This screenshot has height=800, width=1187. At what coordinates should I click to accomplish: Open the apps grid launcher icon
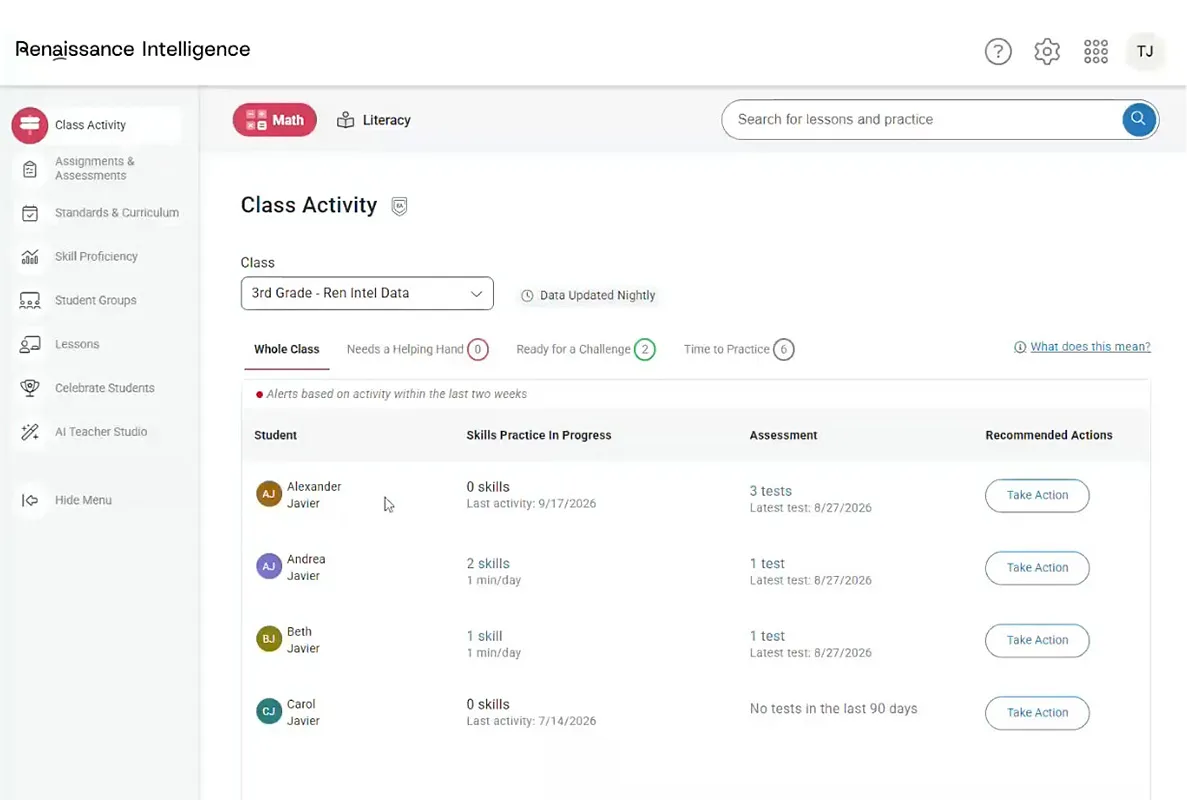click(x=1095, y=51)
